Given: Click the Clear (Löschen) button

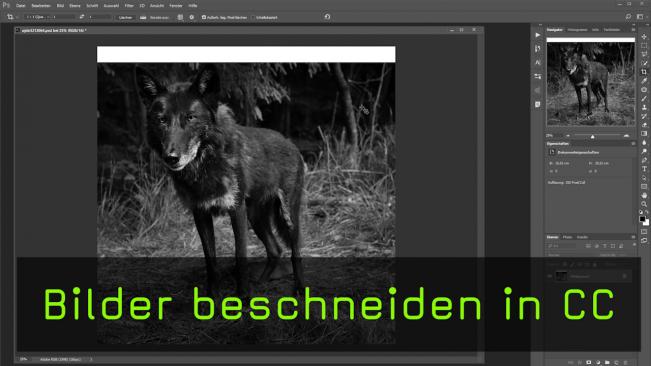Looking at the screenshot, I should [x=125, y=17].
